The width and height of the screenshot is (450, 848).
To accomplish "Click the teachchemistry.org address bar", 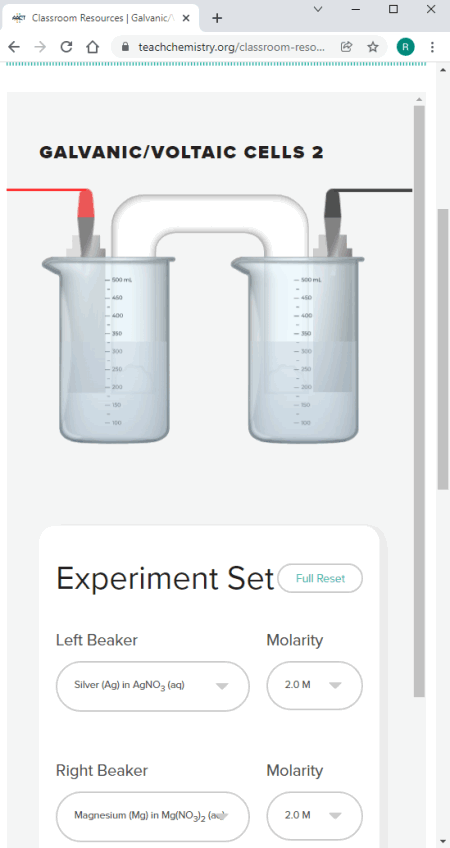I will pyautogui.click(x=231, y=47).
